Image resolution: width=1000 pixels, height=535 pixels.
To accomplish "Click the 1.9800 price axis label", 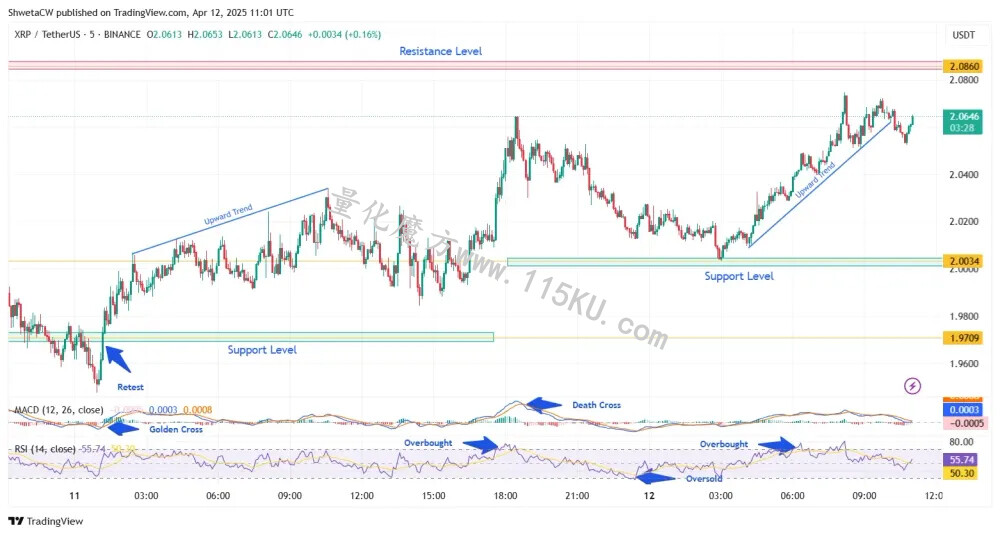I will (x=964, y=316).
